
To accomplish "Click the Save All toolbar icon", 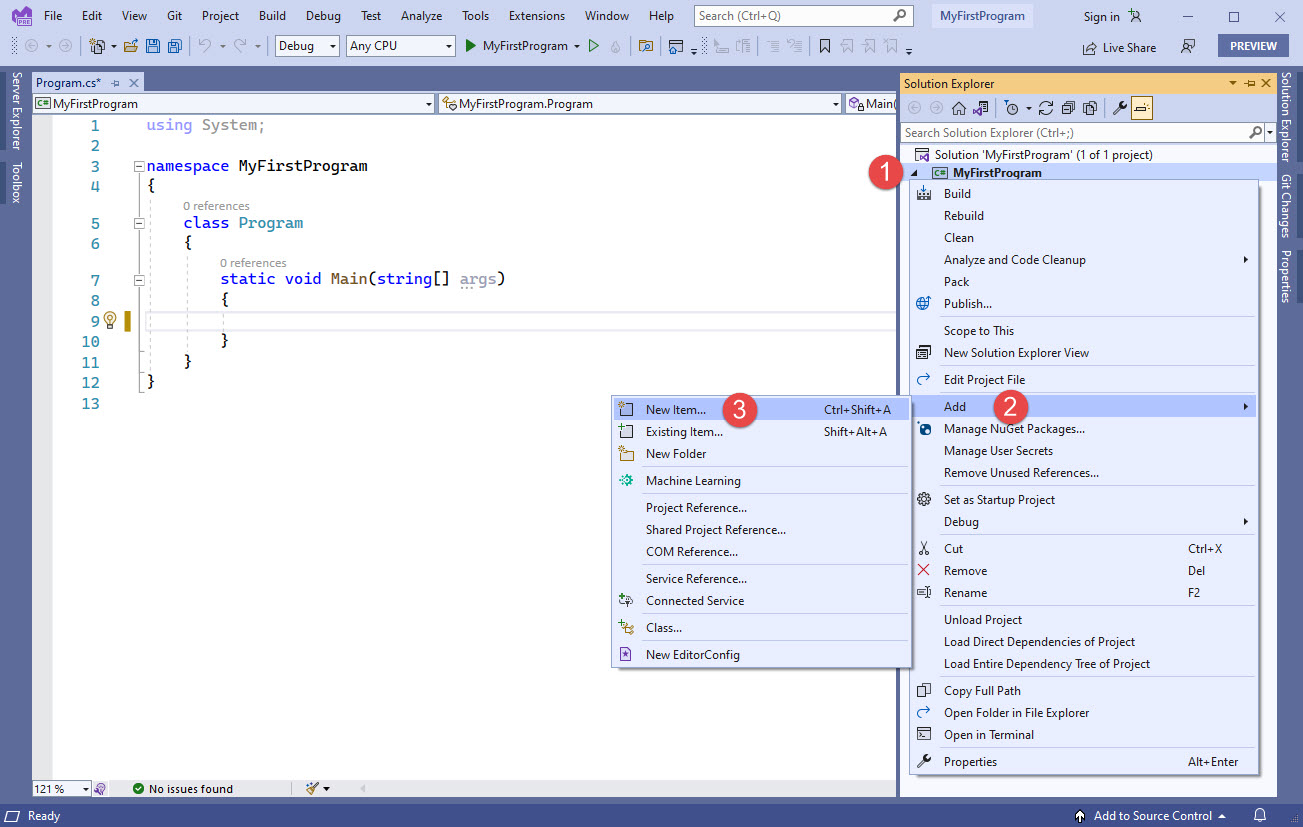I will point(175,46).
